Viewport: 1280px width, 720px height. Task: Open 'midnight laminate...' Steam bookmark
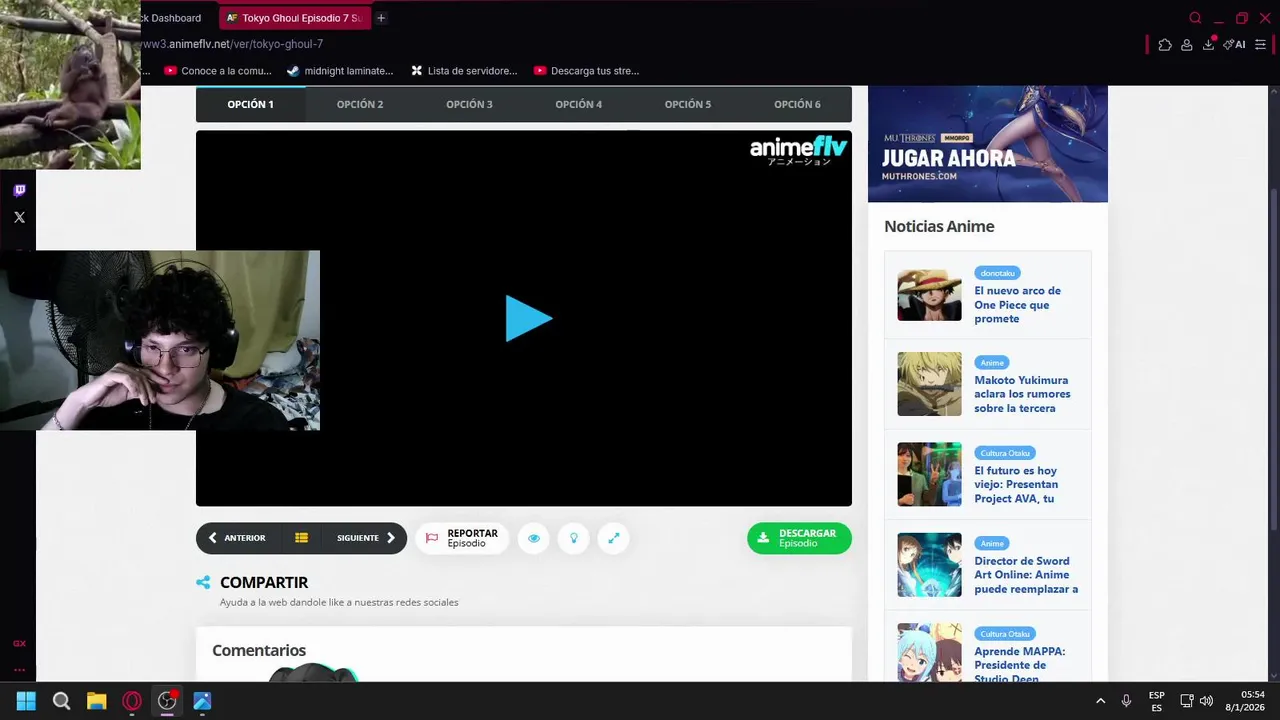tap(340, 71)
